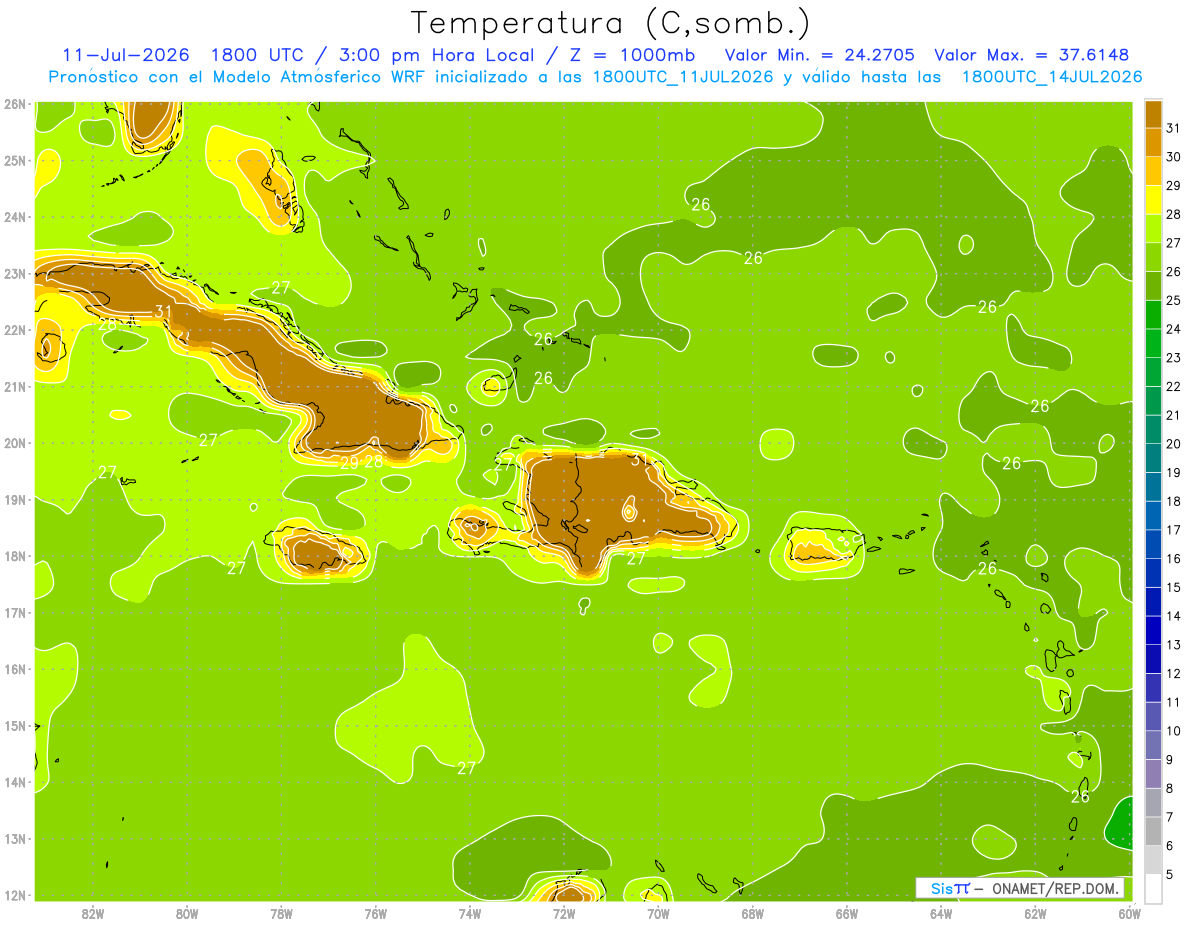The width and height of the screenshot is (1200, 927).
Task: Click the longitude label '72W'
Action: [x=564, y=913]
